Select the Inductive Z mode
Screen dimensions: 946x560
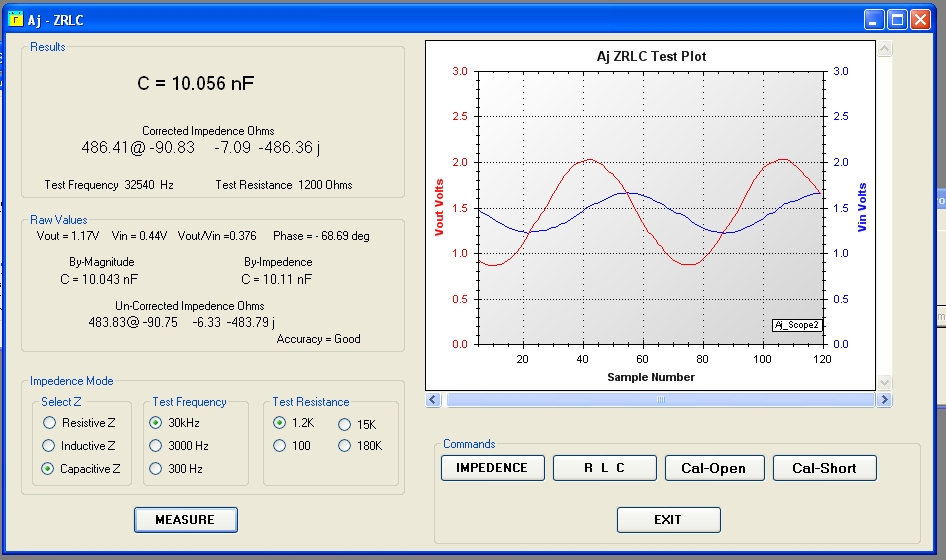coord(78,445)
